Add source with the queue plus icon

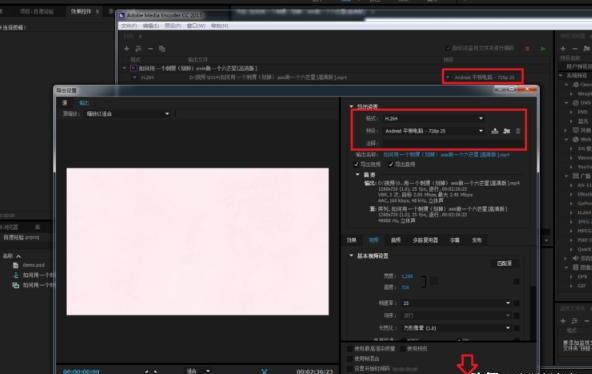(127, 49)
